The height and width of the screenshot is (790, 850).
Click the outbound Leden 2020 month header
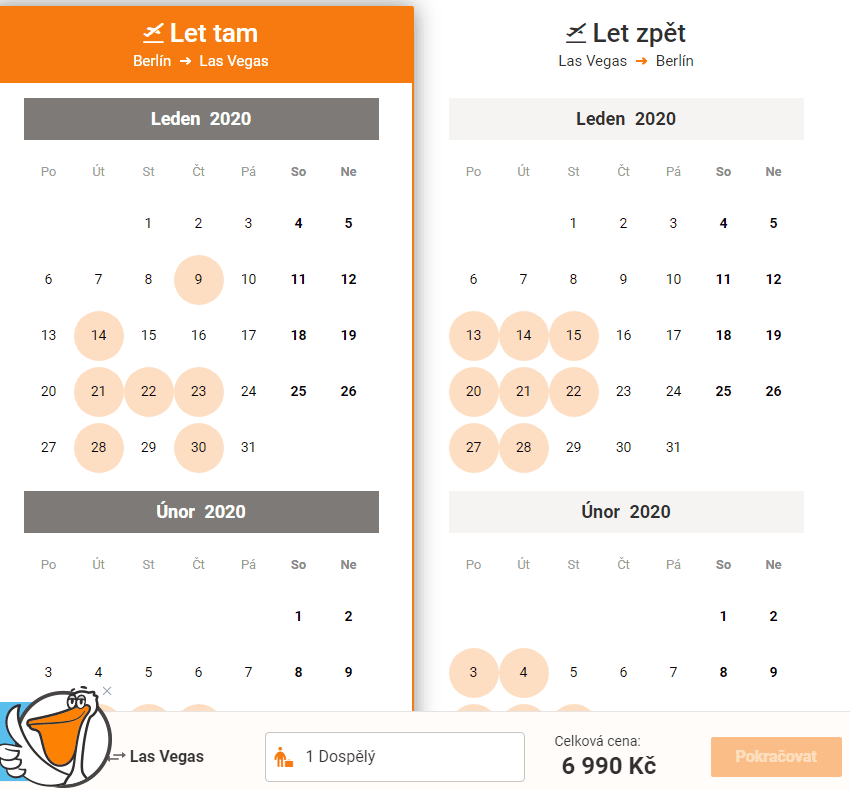coord(201,119)
